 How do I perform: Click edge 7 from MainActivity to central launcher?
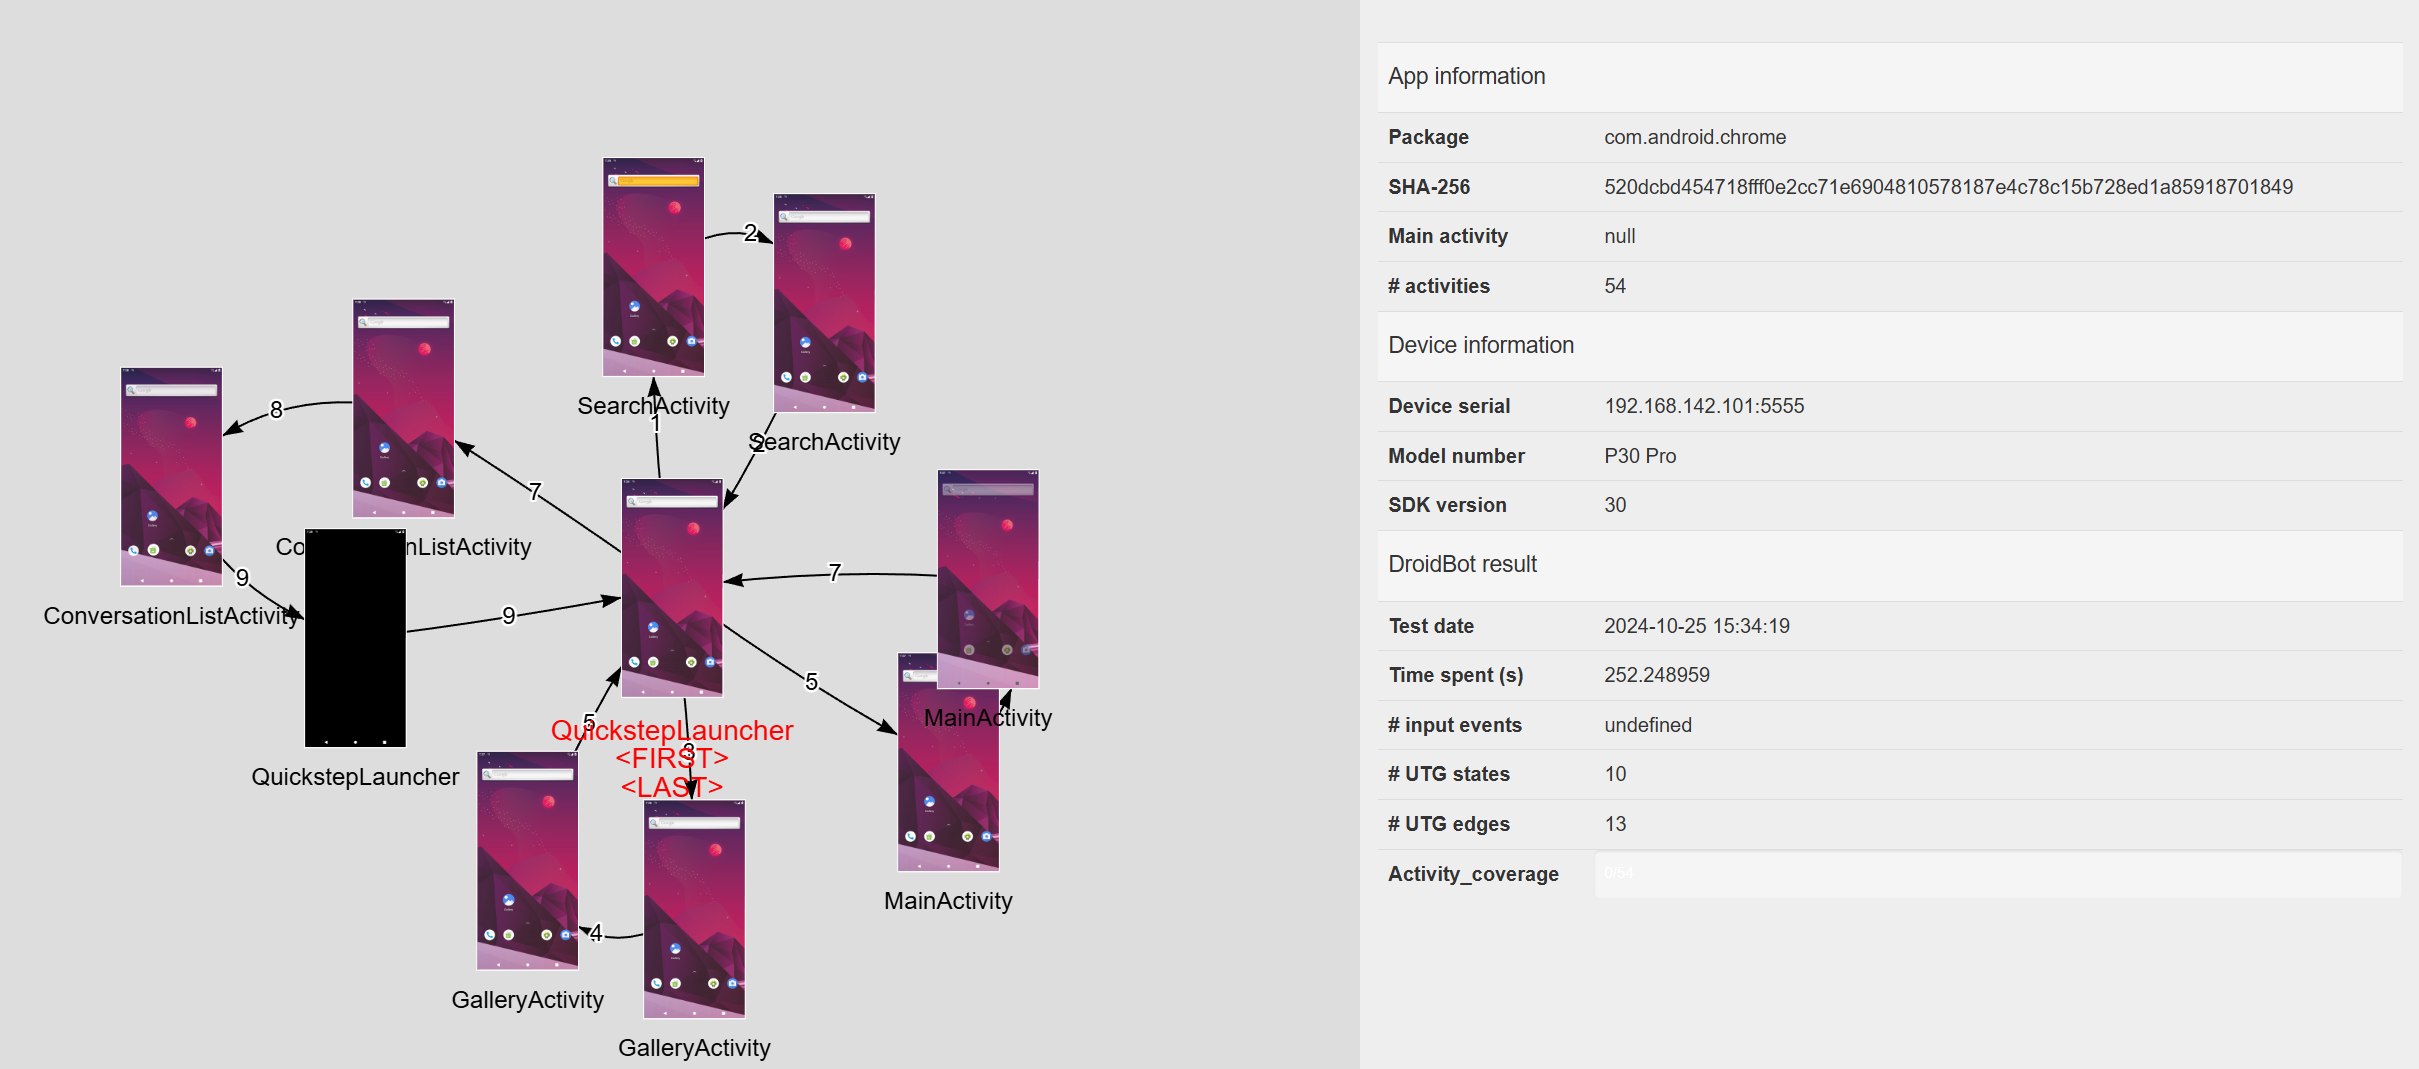click(x=834, y=572)
